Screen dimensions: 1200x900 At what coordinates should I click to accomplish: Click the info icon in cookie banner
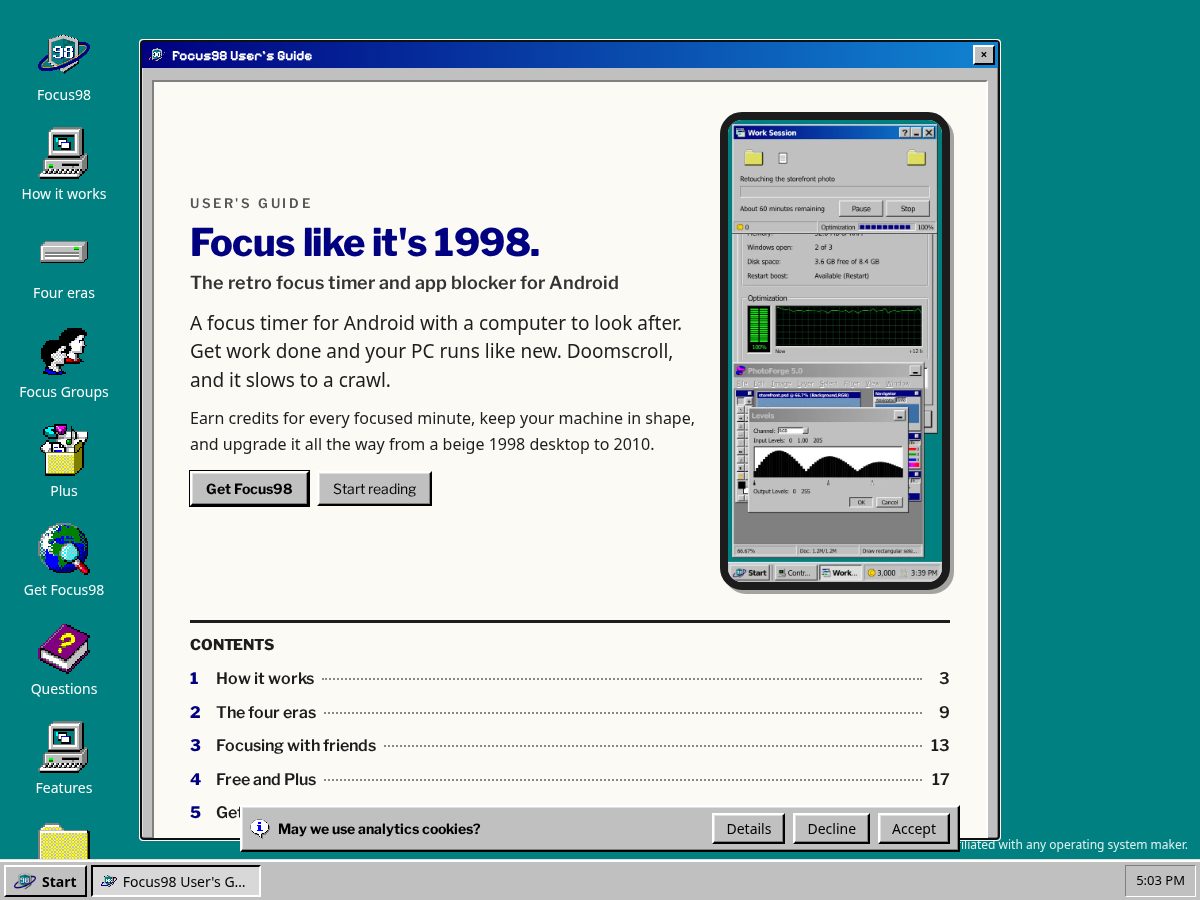point(260,828)
